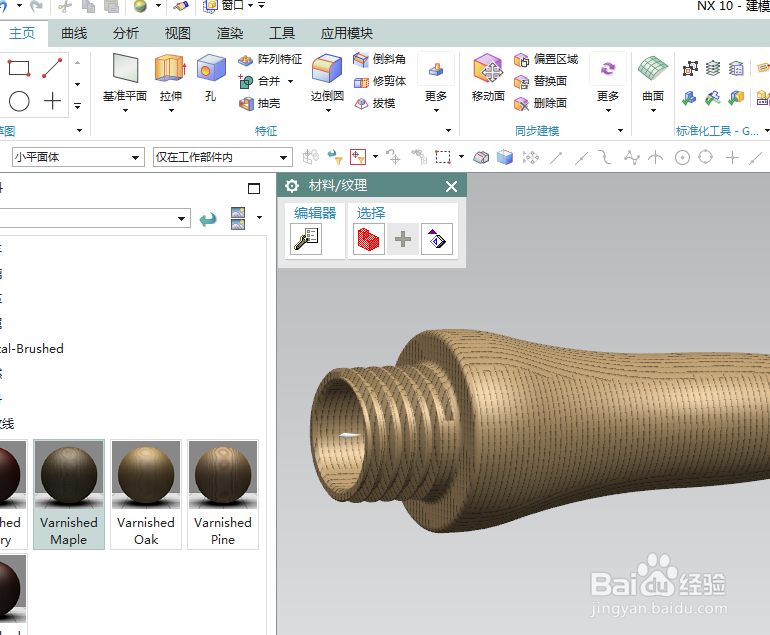The image size is (770, 635).
Task: Toggle the snap-to-midpoint line icon
Action: coord(581,158)
